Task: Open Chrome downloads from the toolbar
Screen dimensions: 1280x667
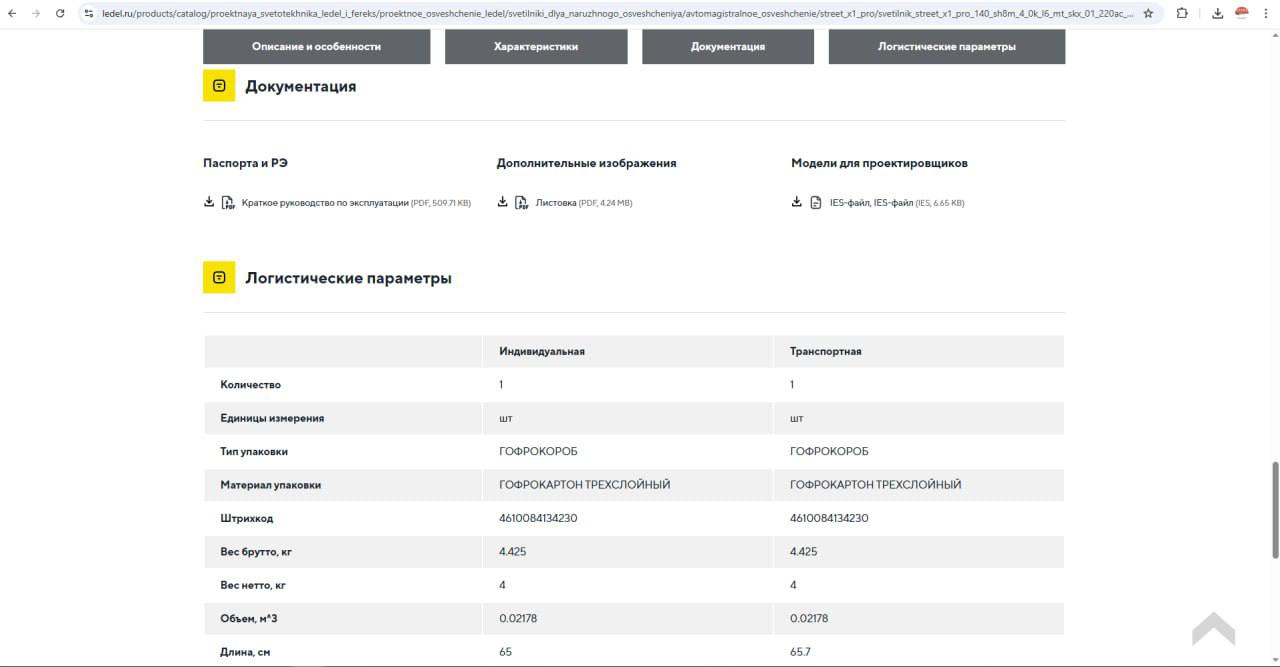Action: click(x=1218, y=15)
